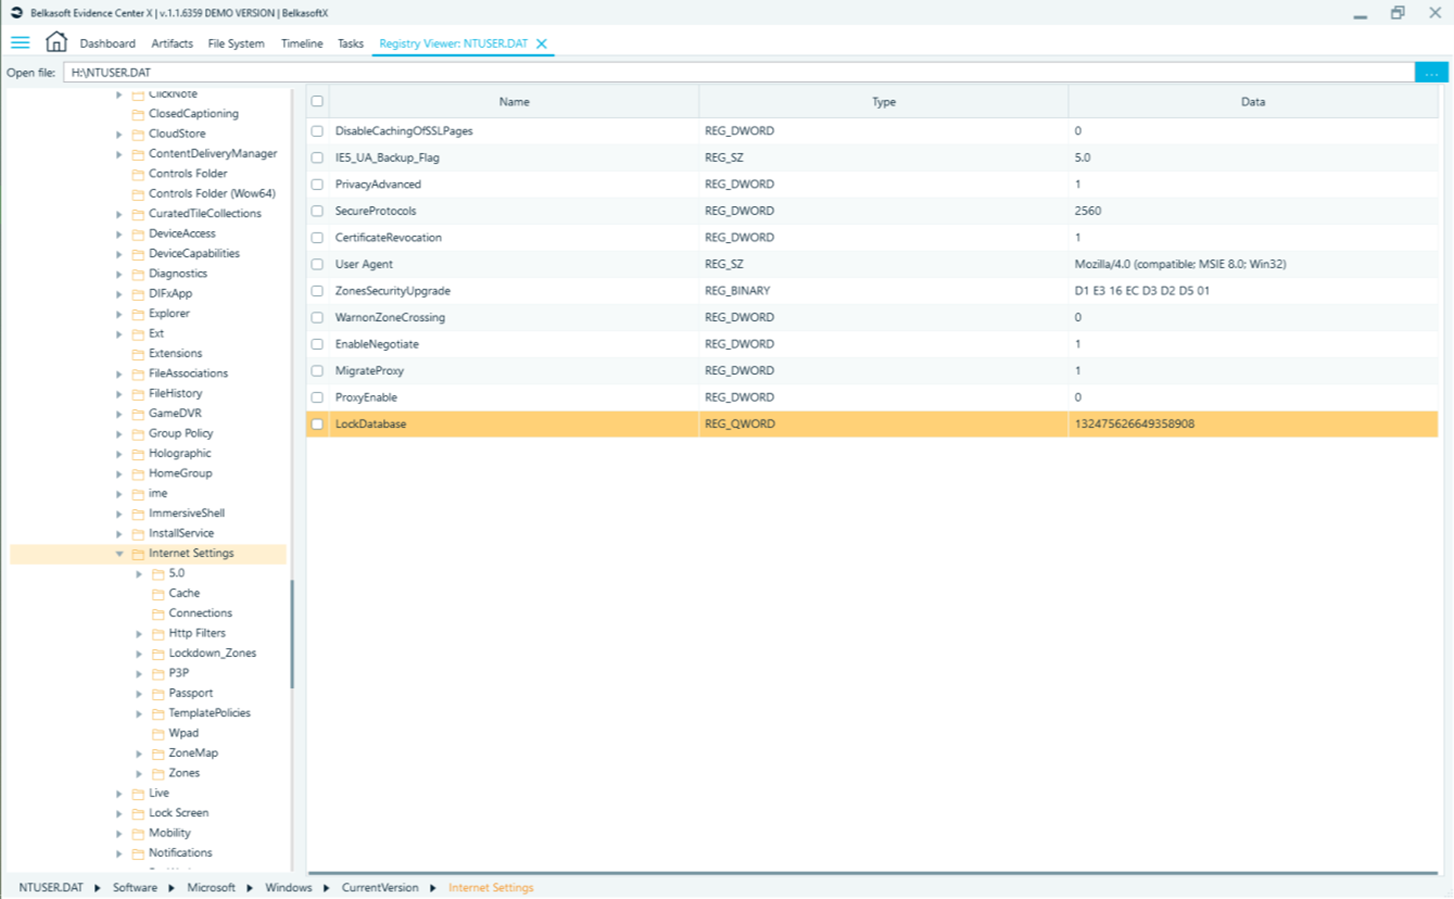Select the TemplatePolicies tree item

(209, 714)
